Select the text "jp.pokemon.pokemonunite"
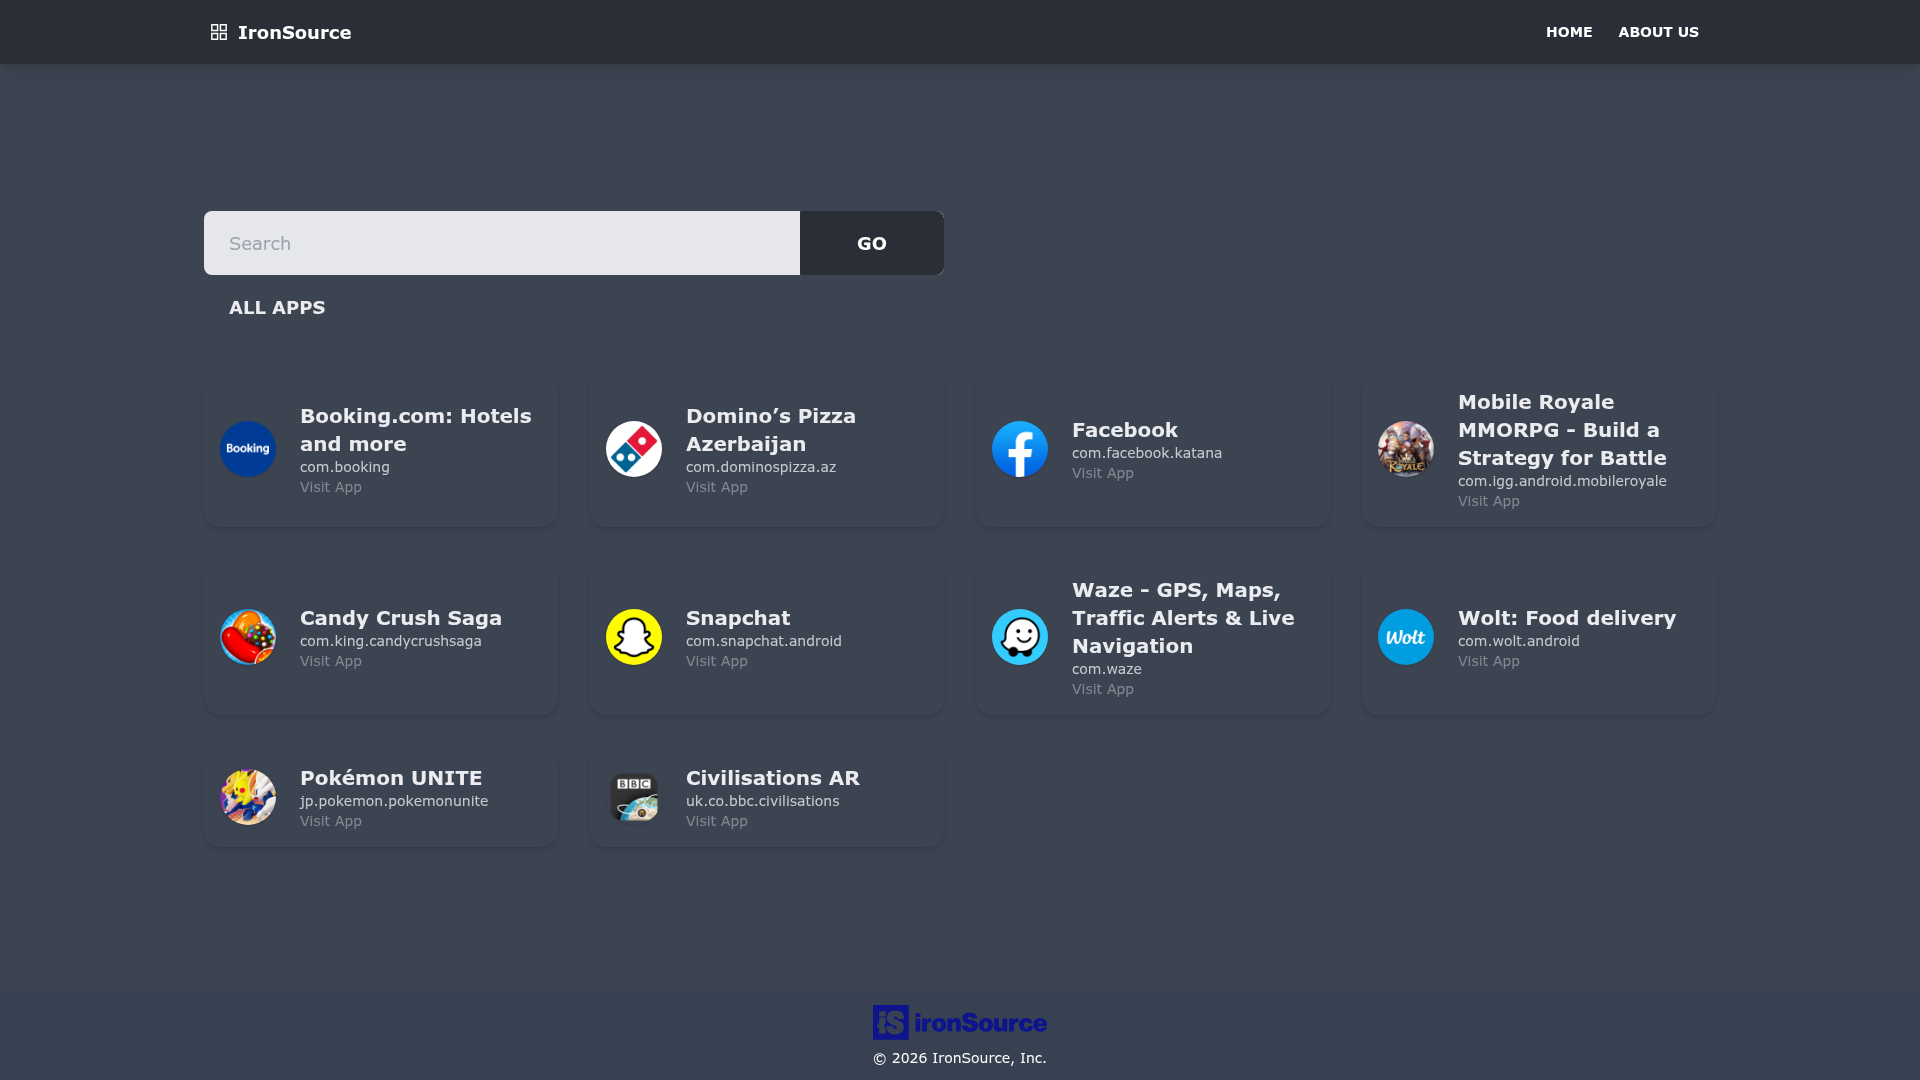1920x1080 pixels. (394, 801)
